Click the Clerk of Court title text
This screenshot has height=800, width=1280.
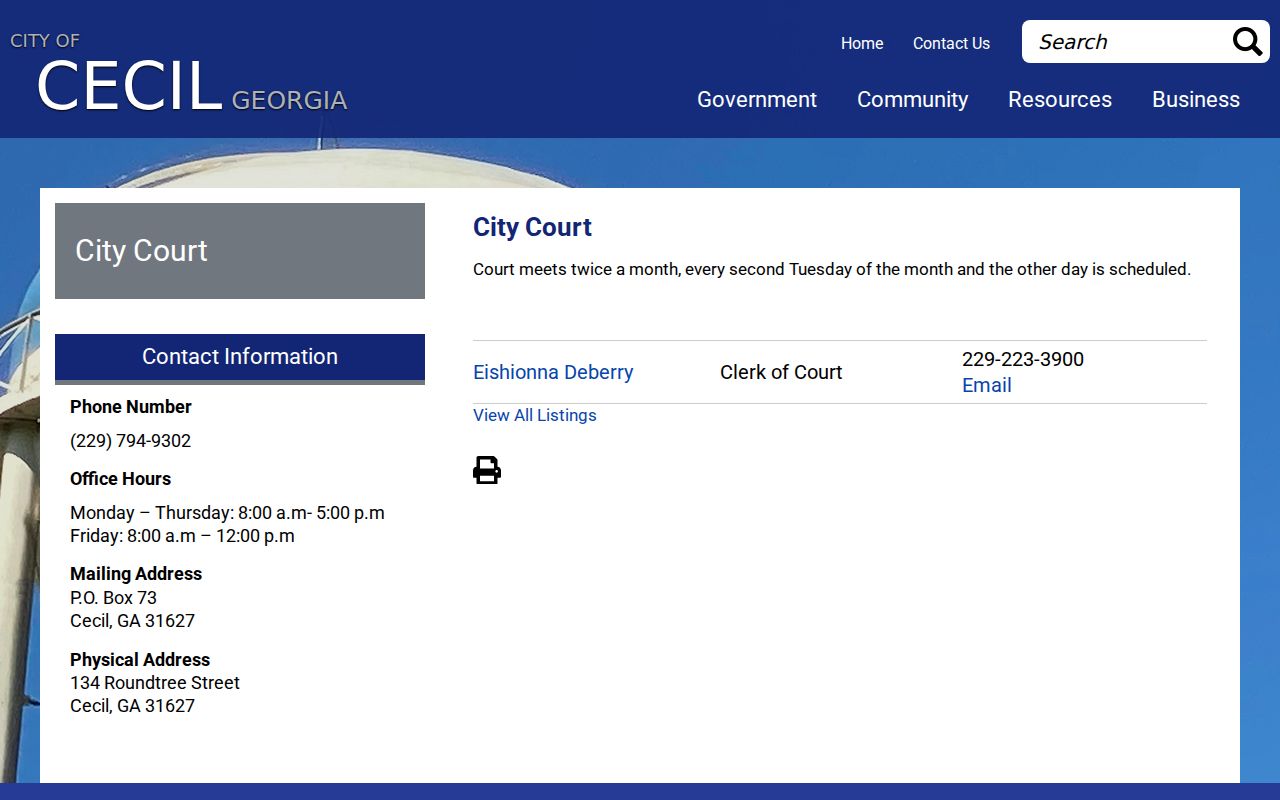781,372
